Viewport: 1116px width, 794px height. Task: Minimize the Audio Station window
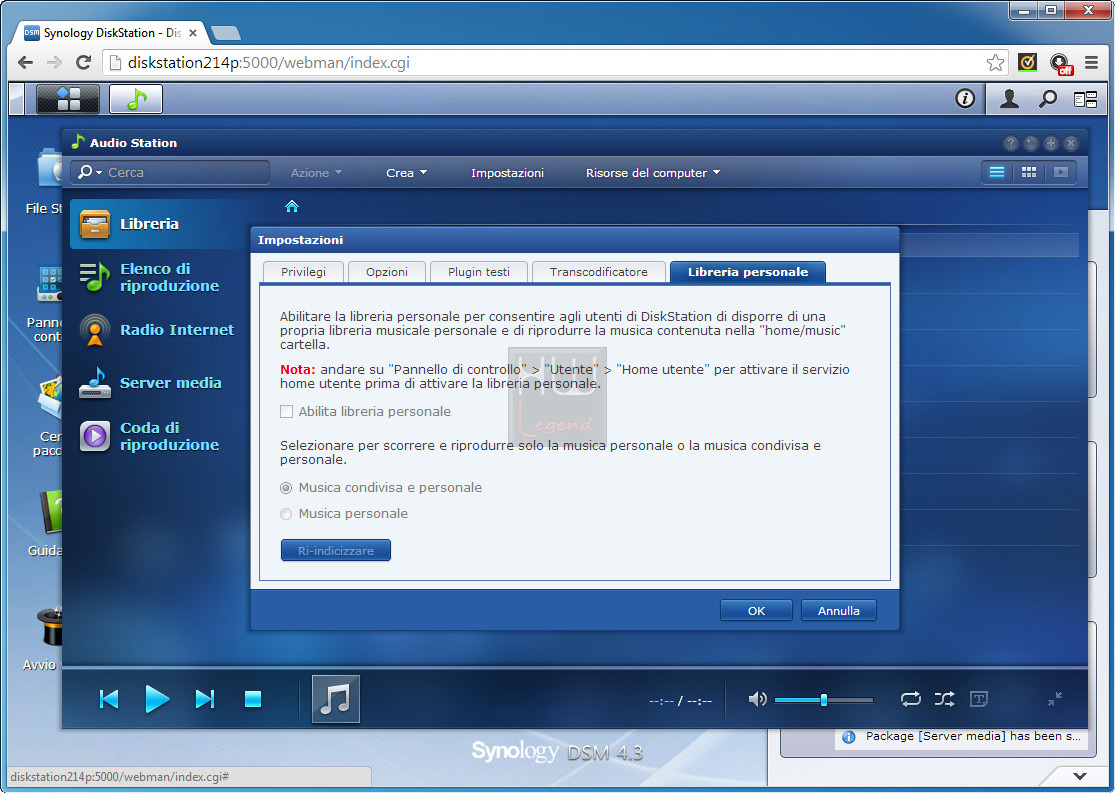[1031, 143]
